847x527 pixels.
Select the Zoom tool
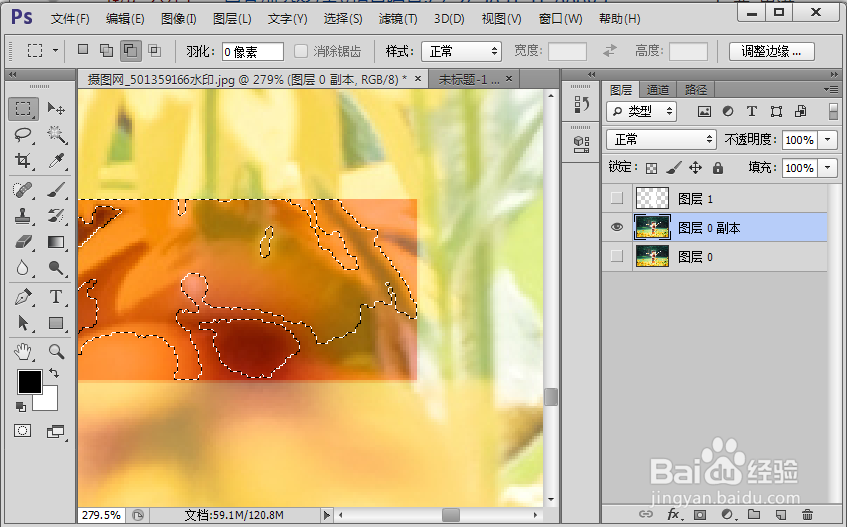coord(56,352)
